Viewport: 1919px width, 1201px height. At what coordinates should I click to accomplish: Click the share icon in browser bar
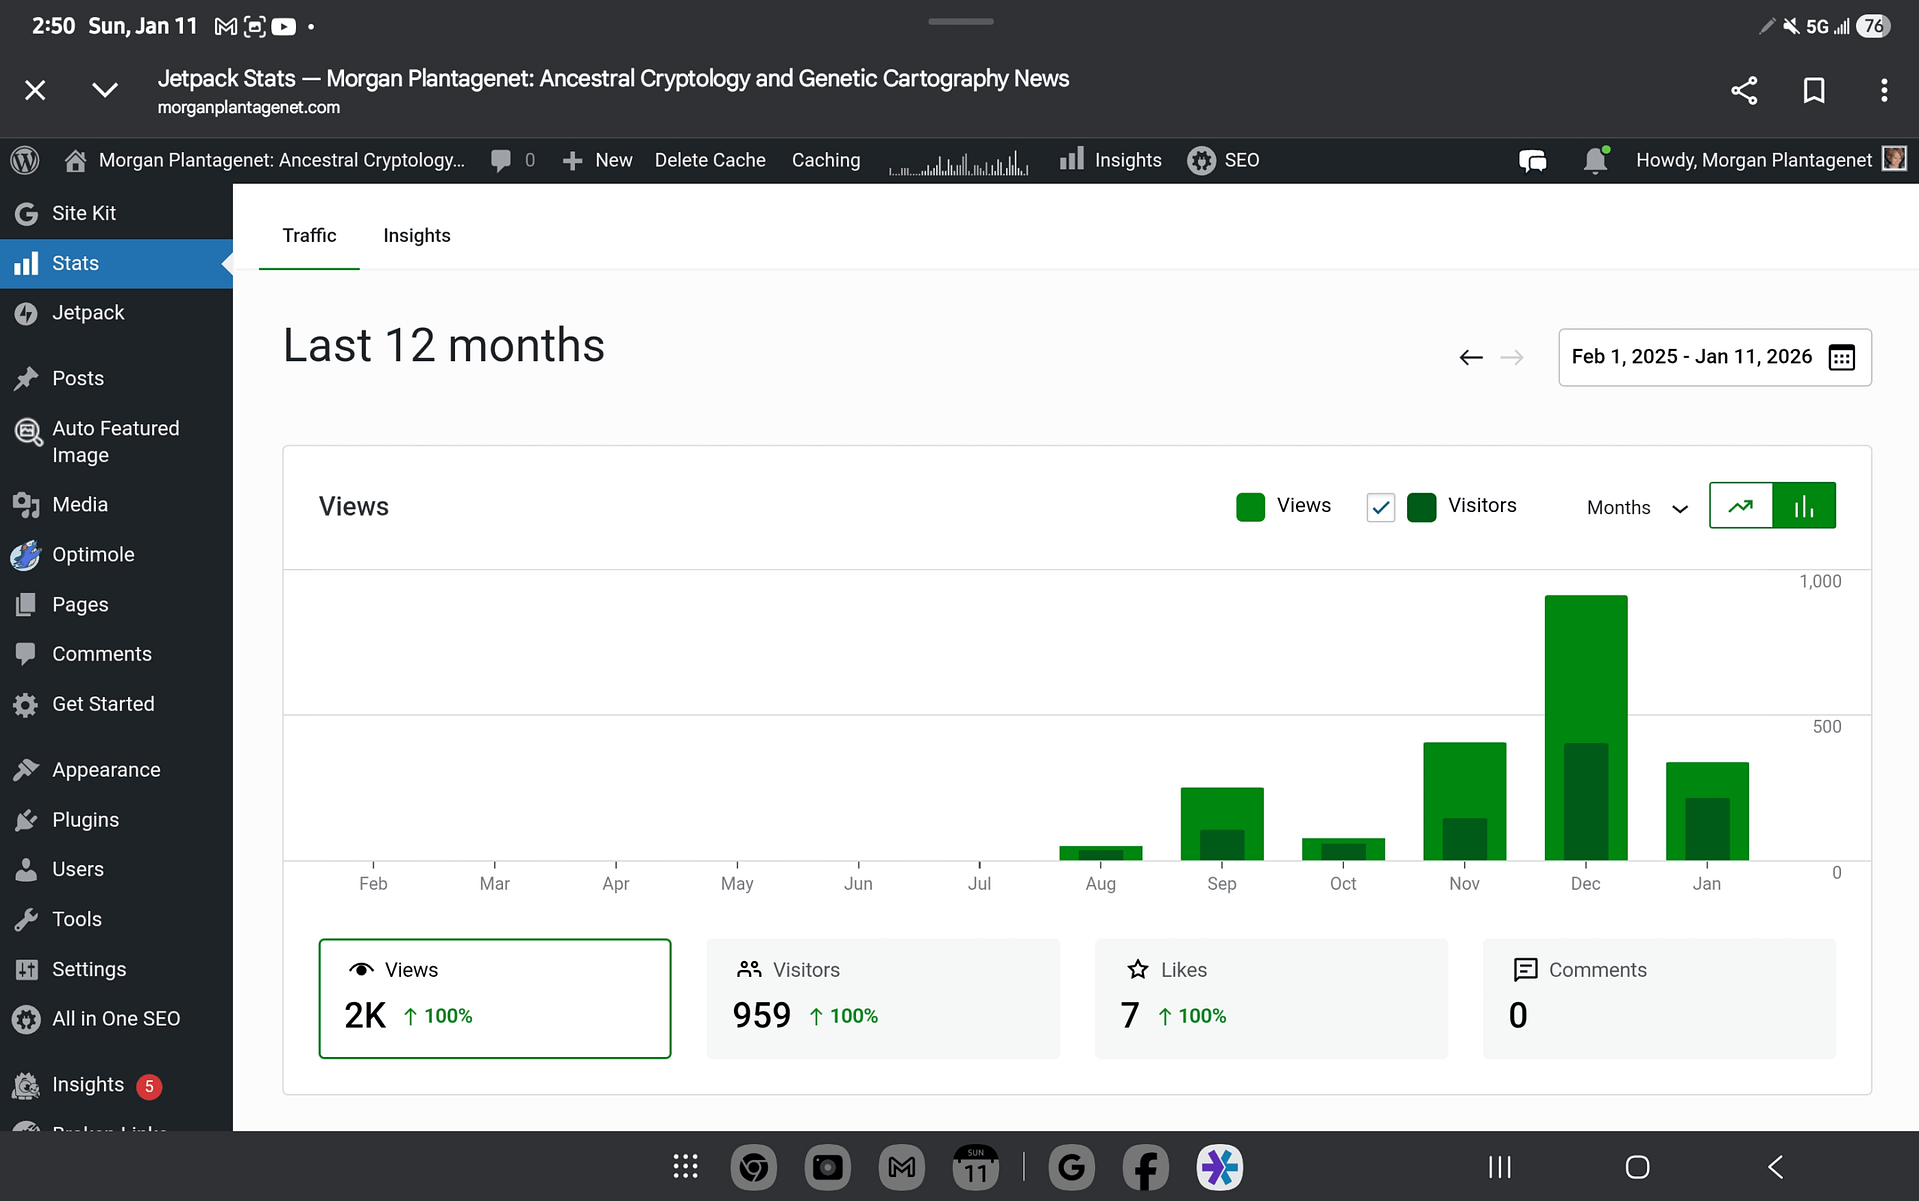click(1744, 91)
